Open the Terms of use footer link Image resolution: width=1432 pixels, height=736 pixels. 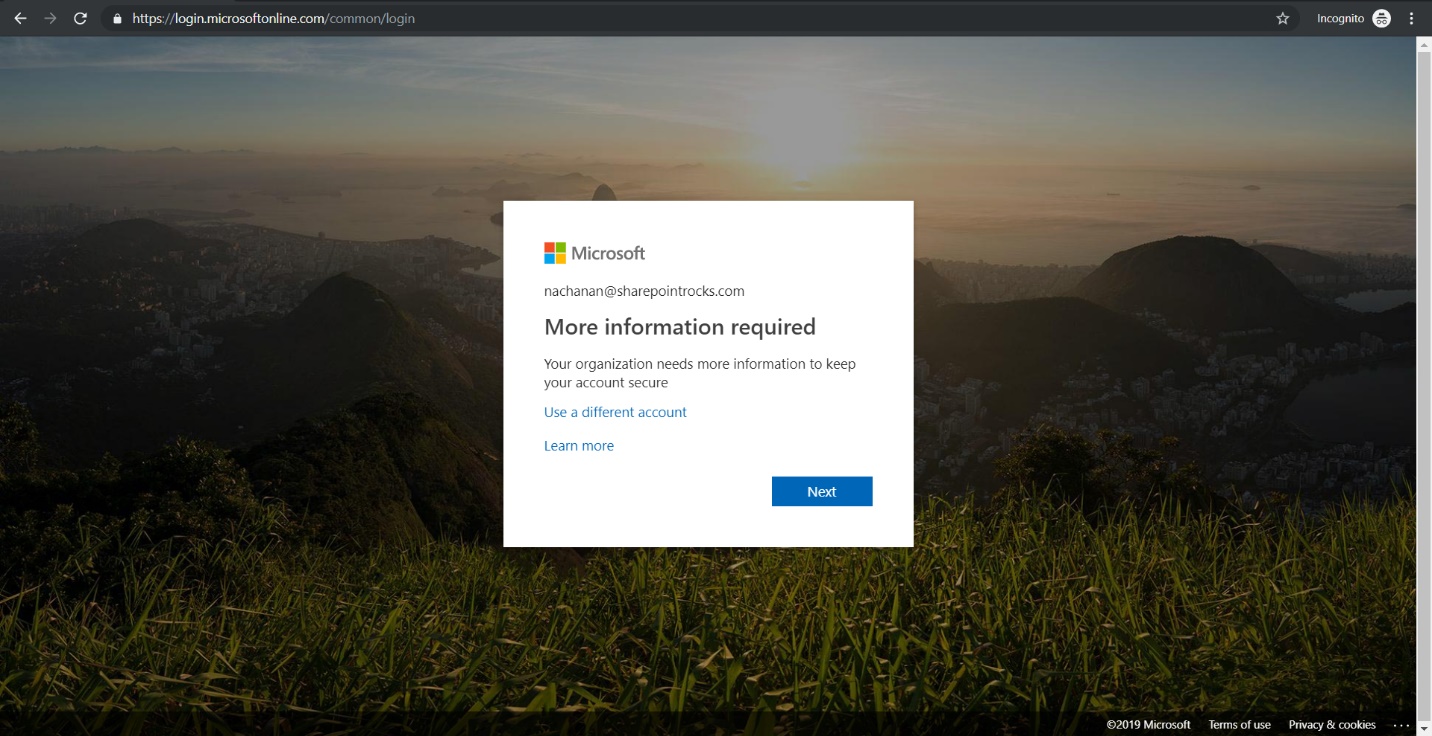(1239, 725)
